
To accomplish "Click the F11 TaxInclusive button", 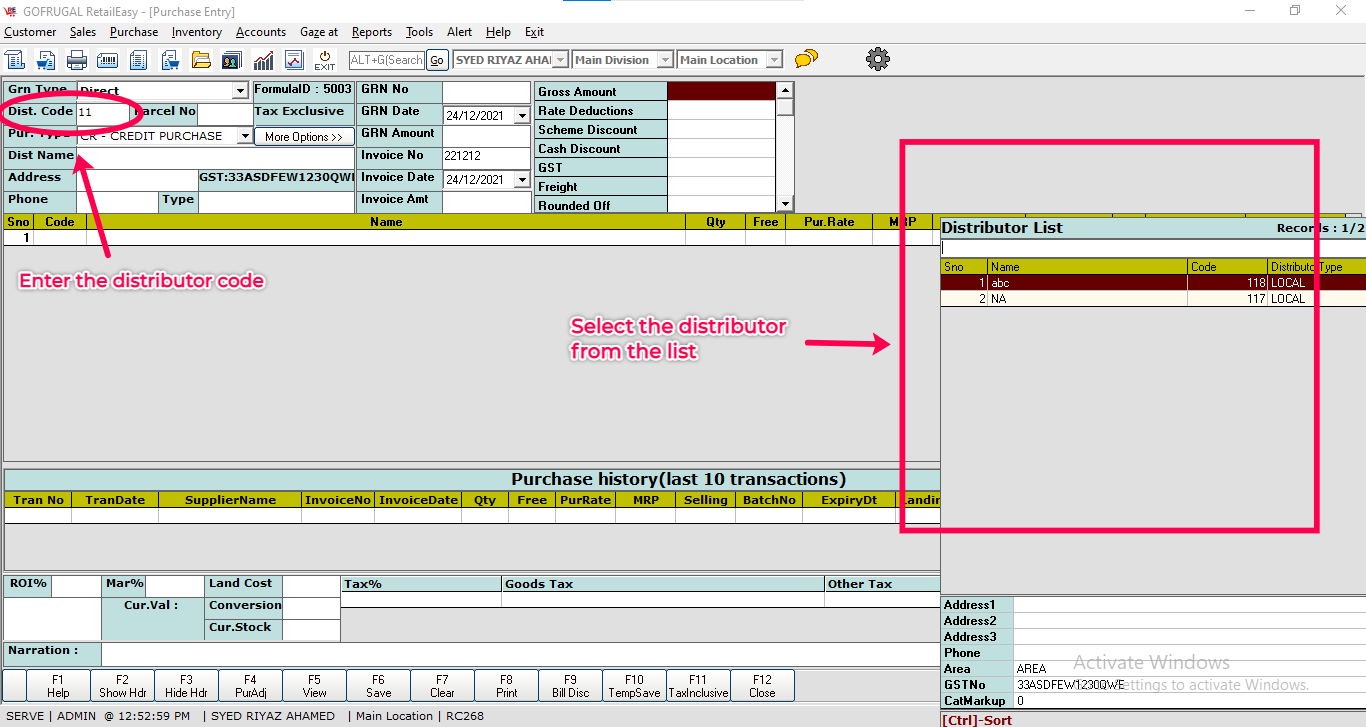I will click(x=698, y=685).
